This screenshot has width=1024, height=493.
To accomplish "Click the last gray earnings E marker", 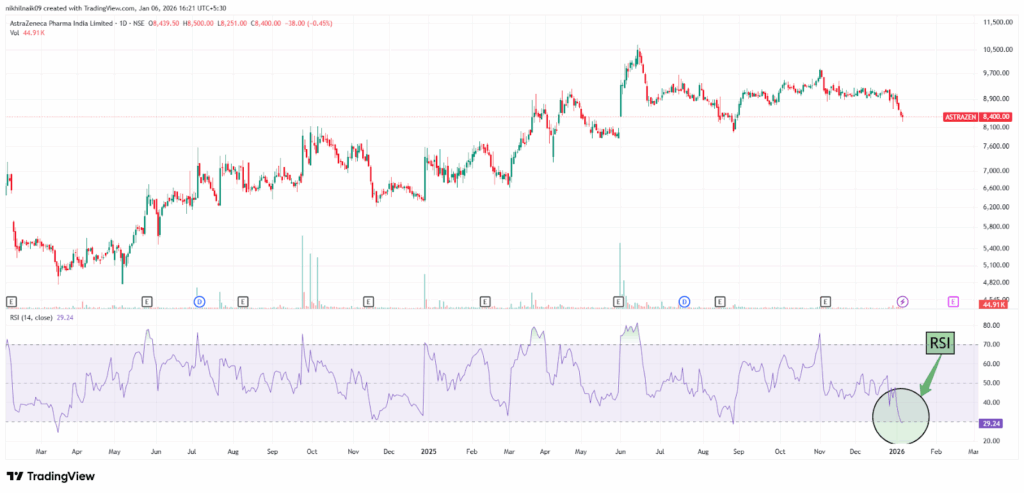I will tap(825, 300).
